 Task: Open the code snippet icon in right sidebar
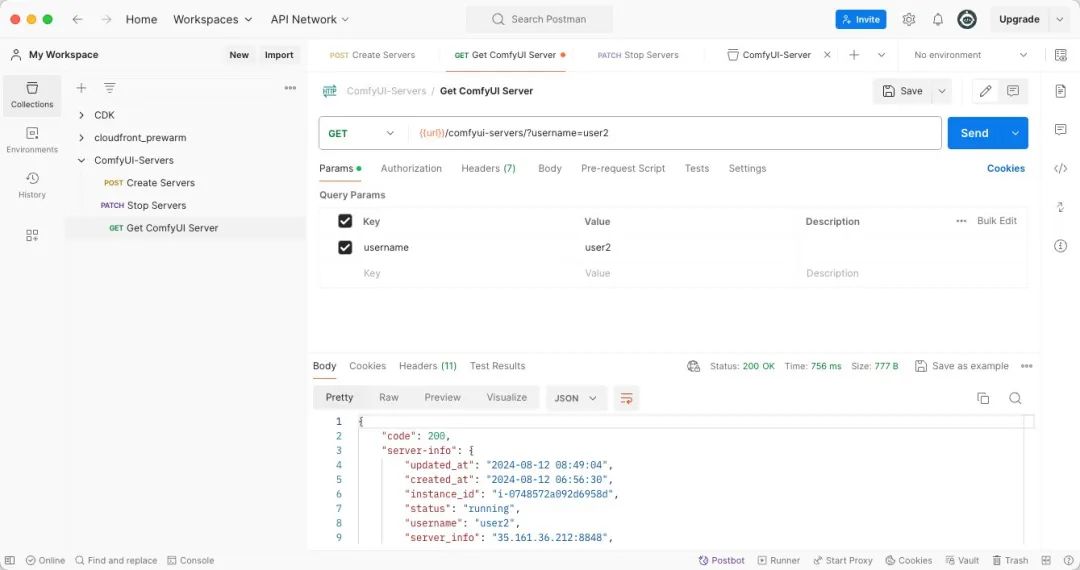pos(1060,169)
